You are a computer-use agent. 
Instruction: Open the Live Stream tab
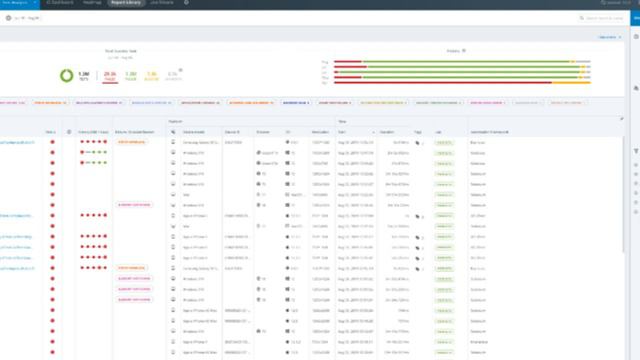(162, 2)
